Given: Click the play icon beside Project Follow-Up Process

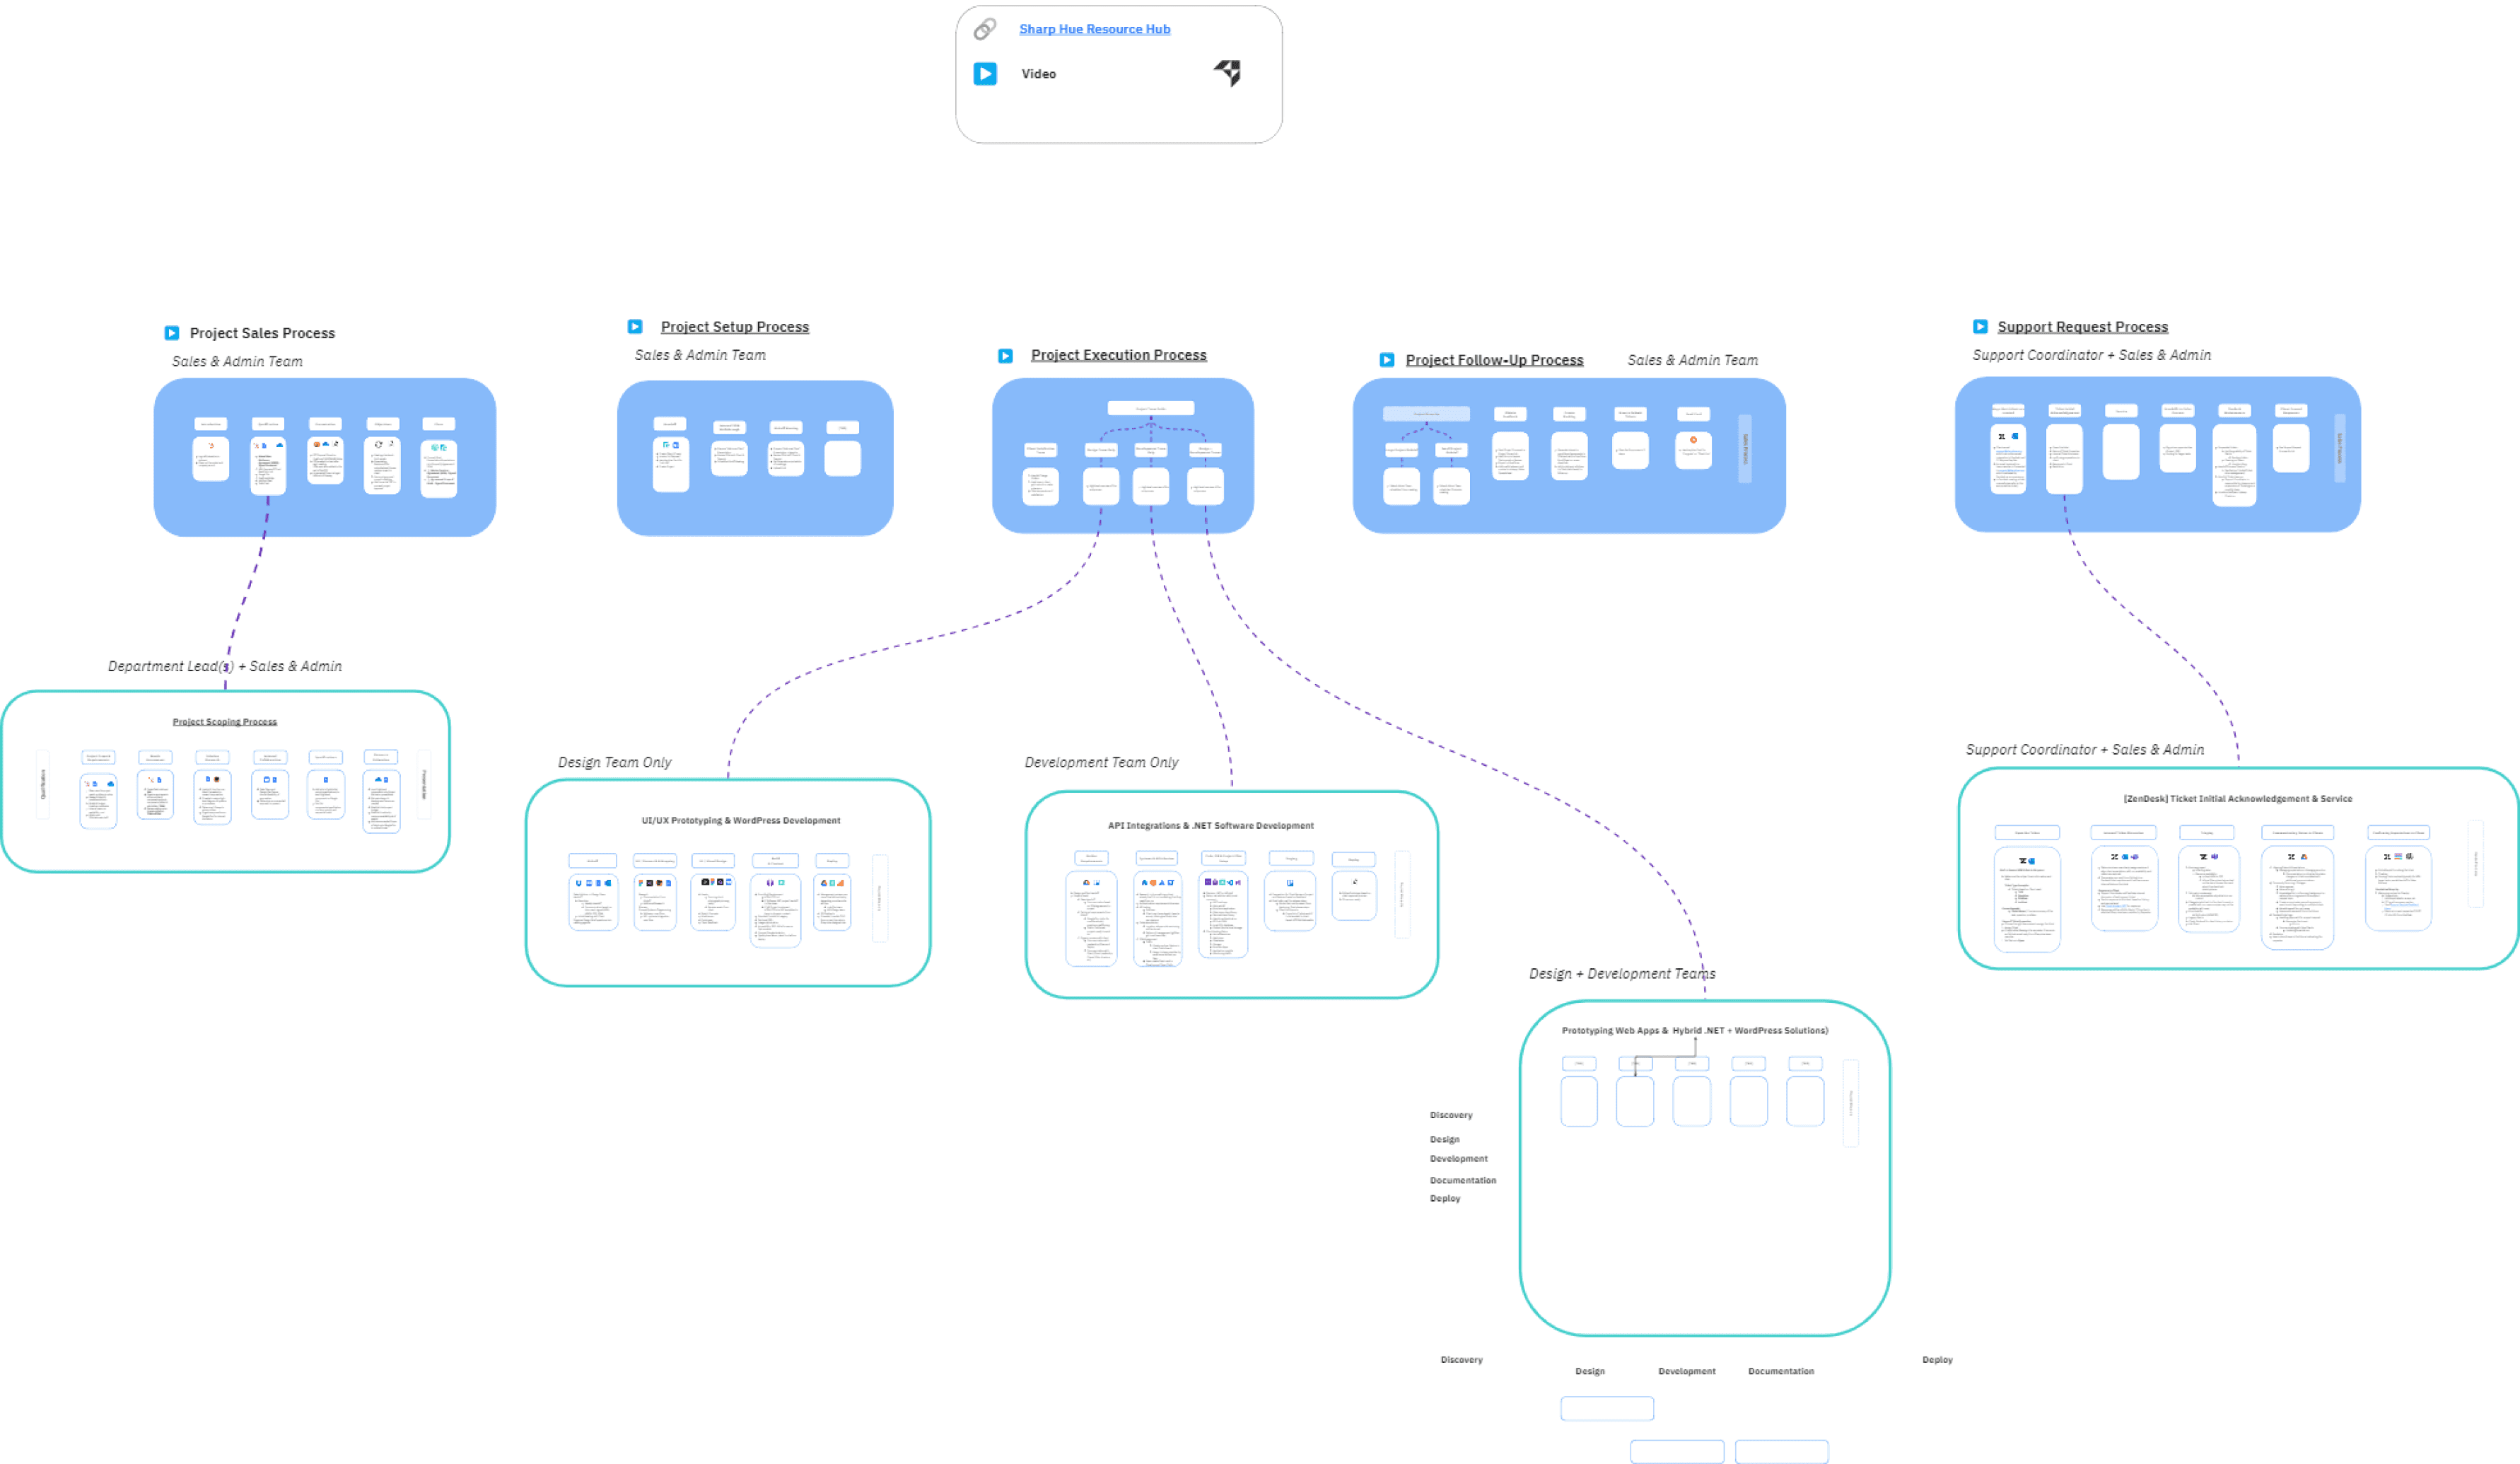Looking at the screenshot, I should point(1387,360).
